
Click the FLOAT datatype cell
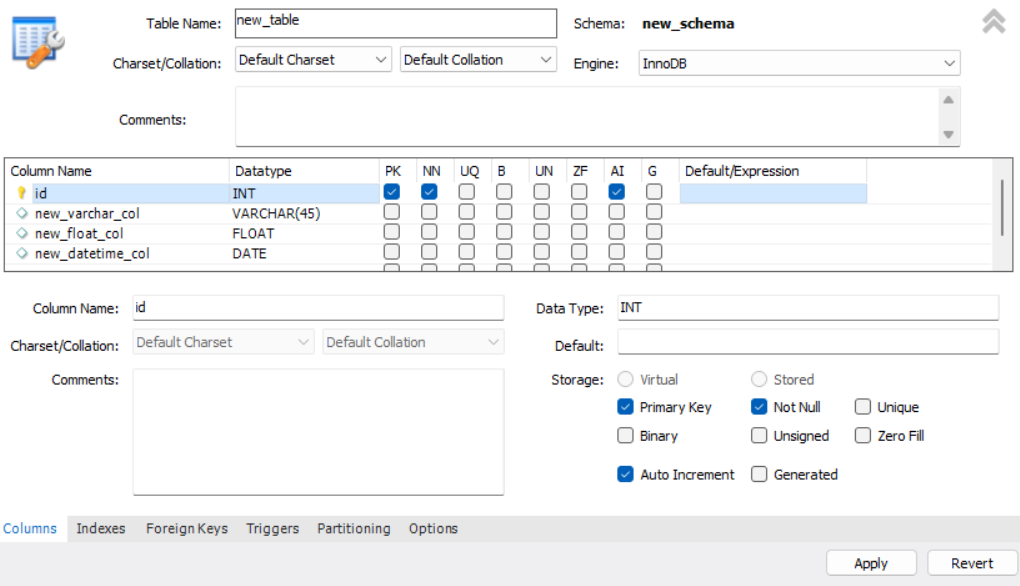(253, 233)
